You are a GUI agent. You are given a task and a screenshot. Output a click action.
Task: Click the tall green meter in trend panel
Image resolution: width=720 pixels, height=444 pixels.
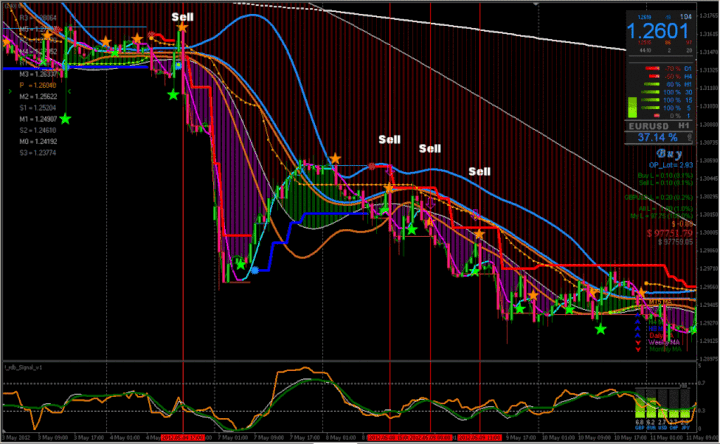633,107
